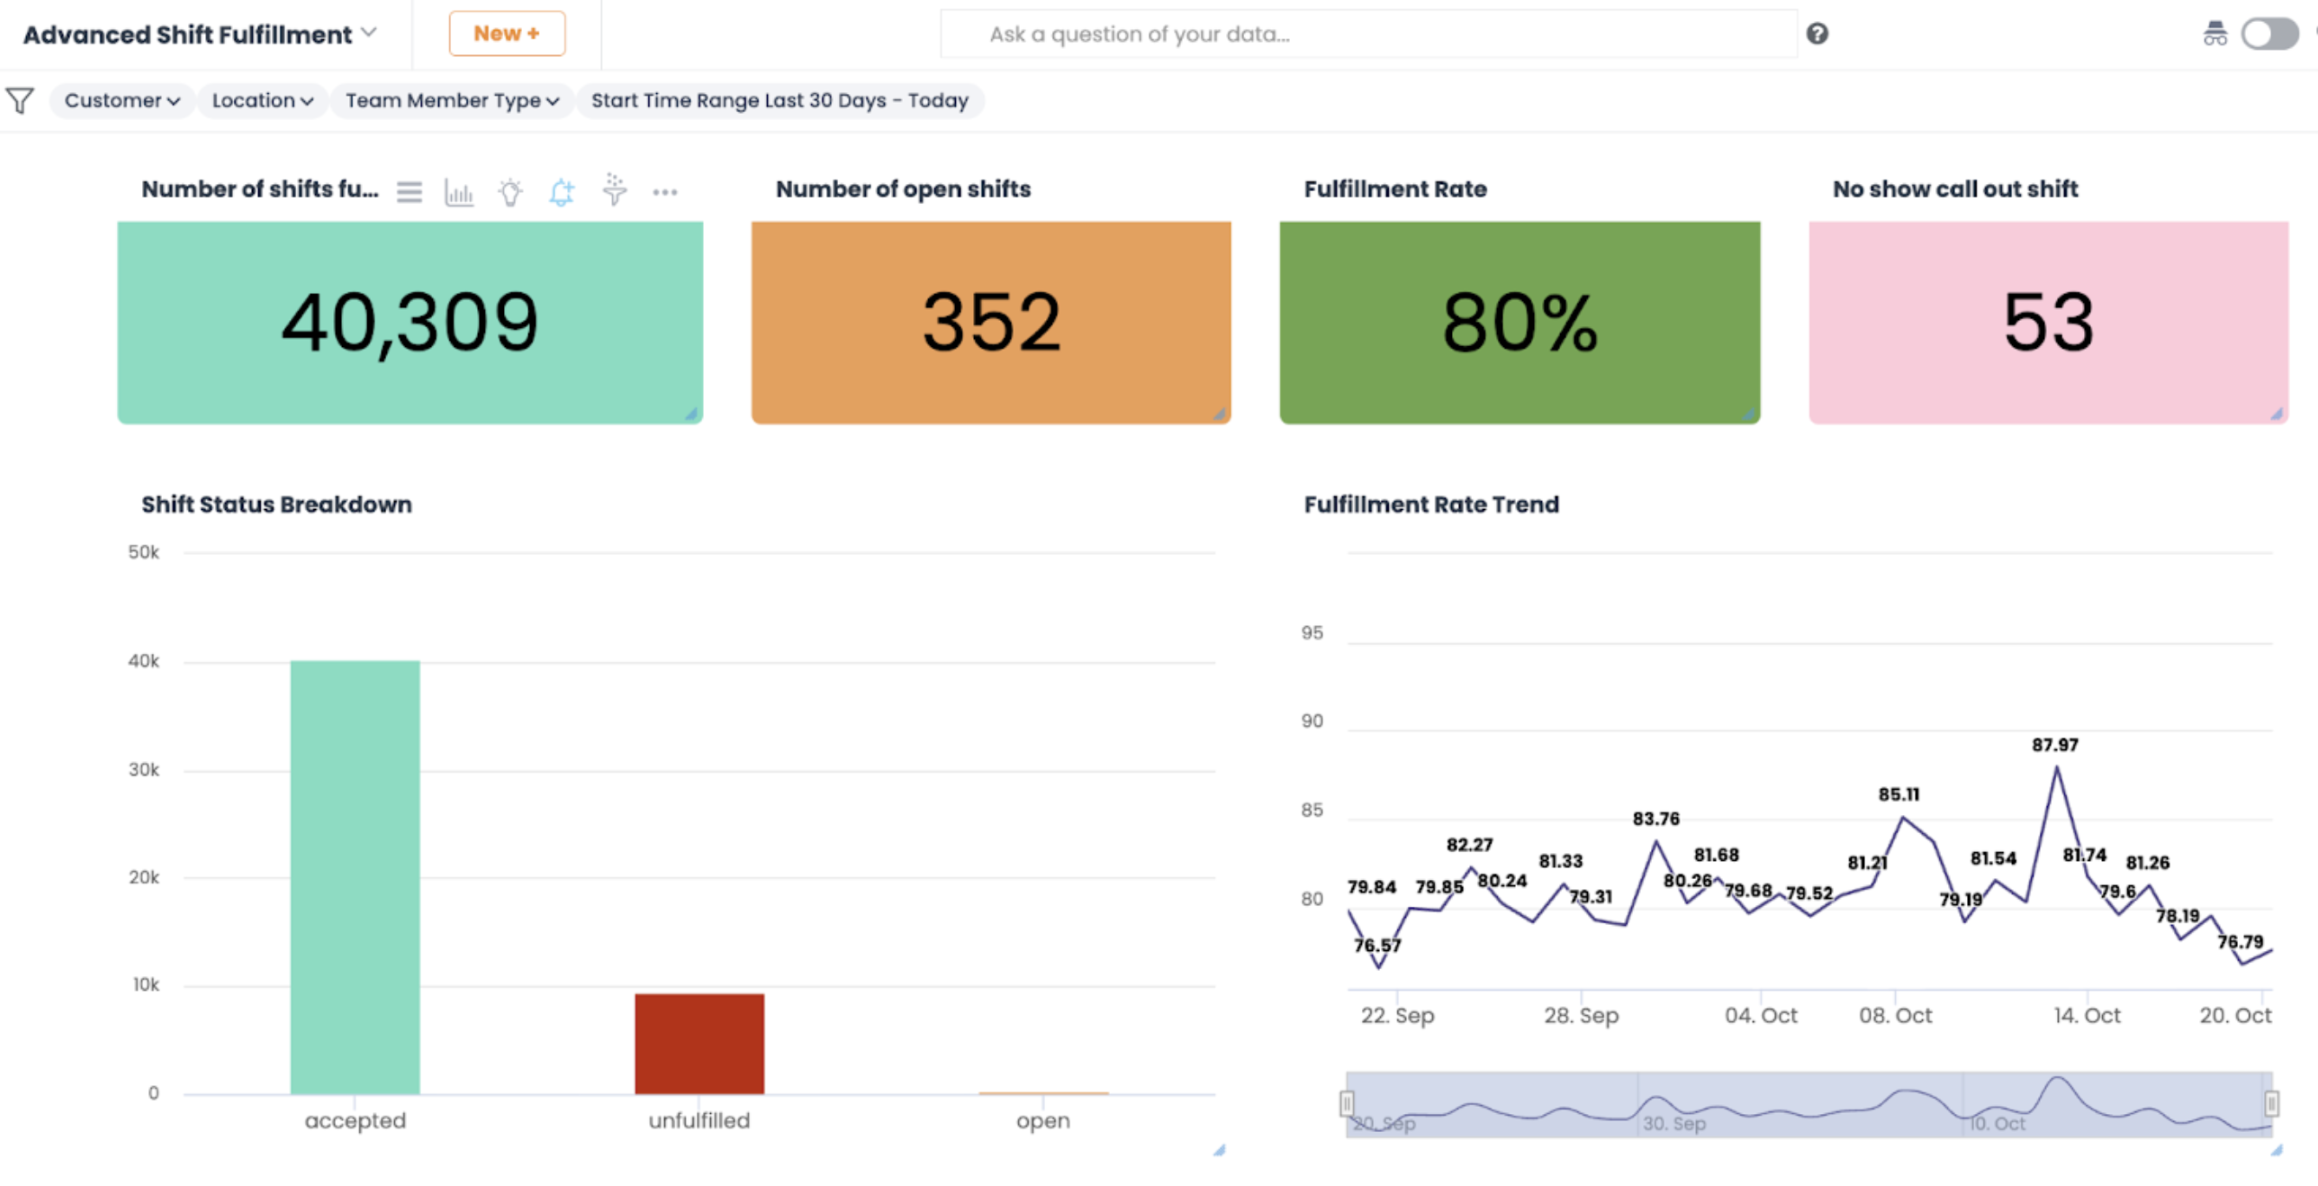Click the Start Time Range filter chip
2318x1186 pixels.
tap(780, 100)
